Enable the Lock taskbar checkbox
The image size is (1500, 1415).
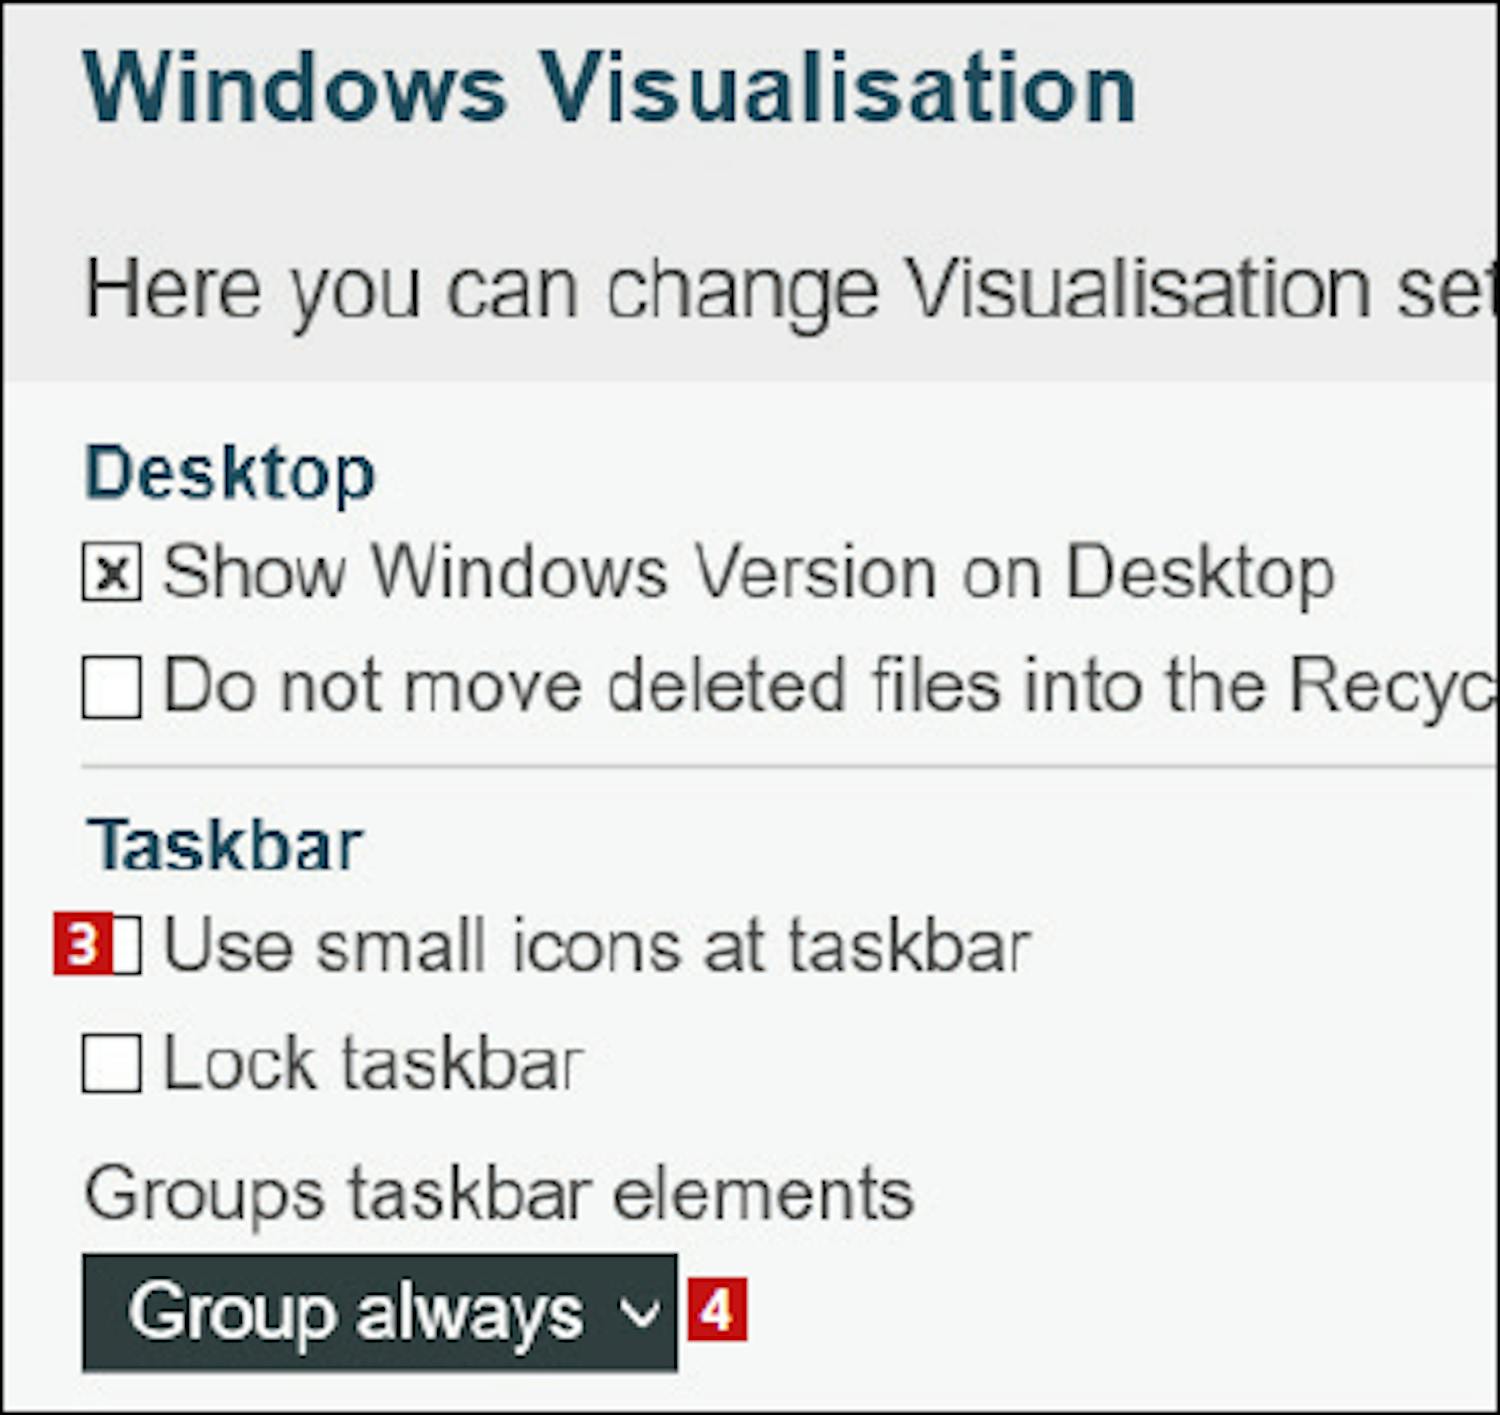click(x=112, y=1063)
